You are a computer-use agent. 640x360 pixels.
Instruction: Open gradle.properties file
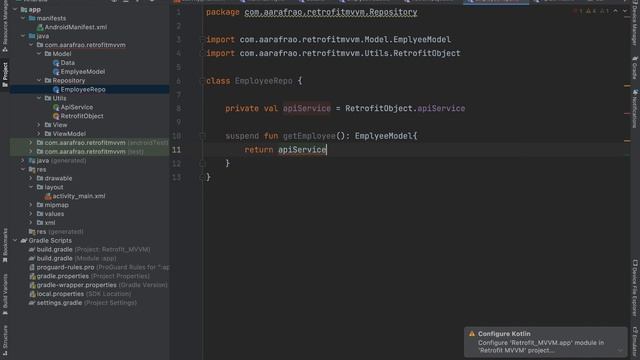(x=93, y=276)
